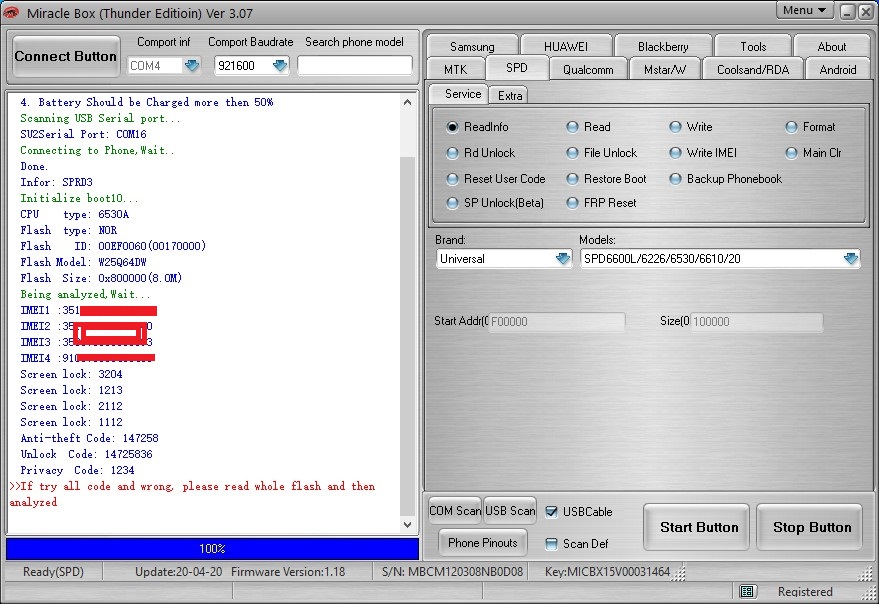Click the 'CPU type: 6530A' log line
This screenshot has height=604, width=879.
pyautogui.click(x=75, y=214)
